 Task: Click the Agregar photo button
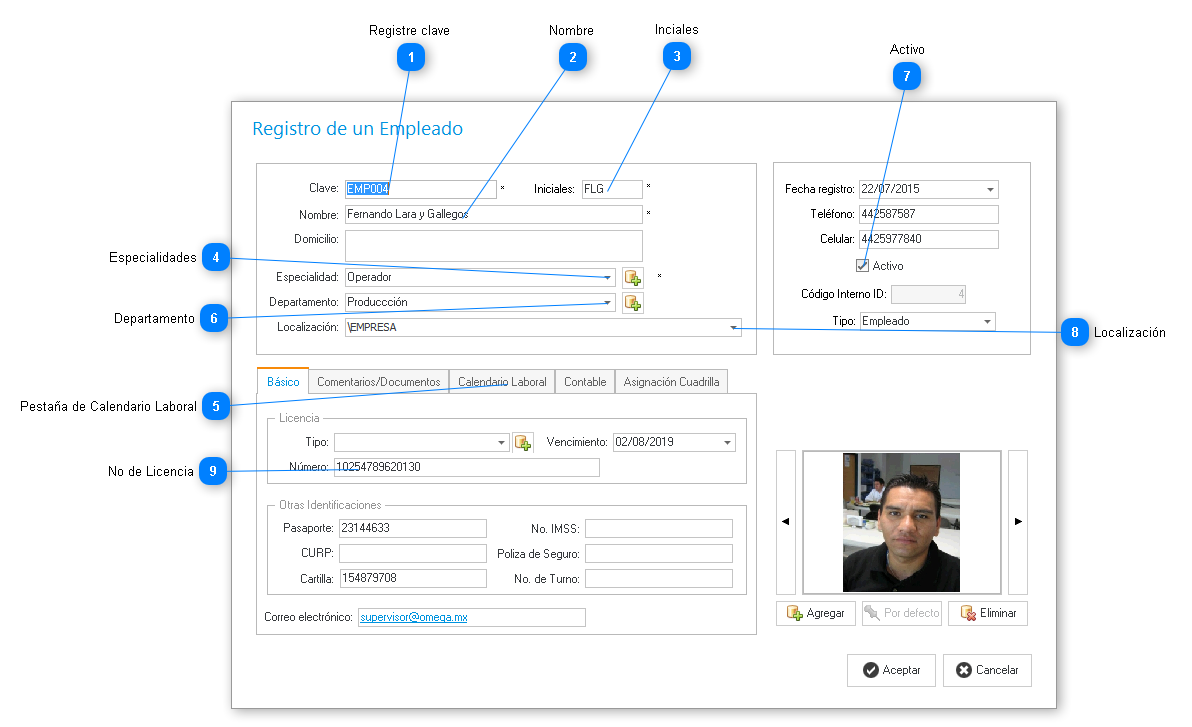[816, 613]
